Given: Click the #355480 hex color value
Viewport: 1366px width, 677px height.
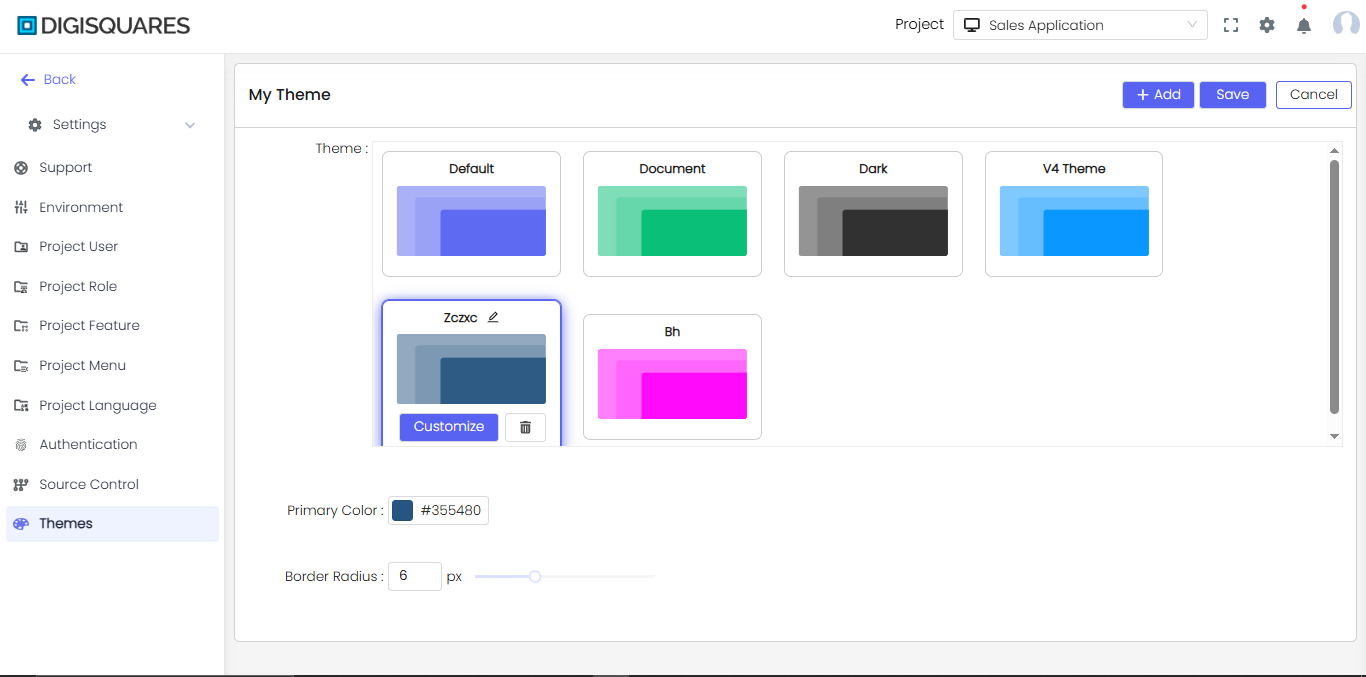Looking at the screenshot, I should coord(451,511).
